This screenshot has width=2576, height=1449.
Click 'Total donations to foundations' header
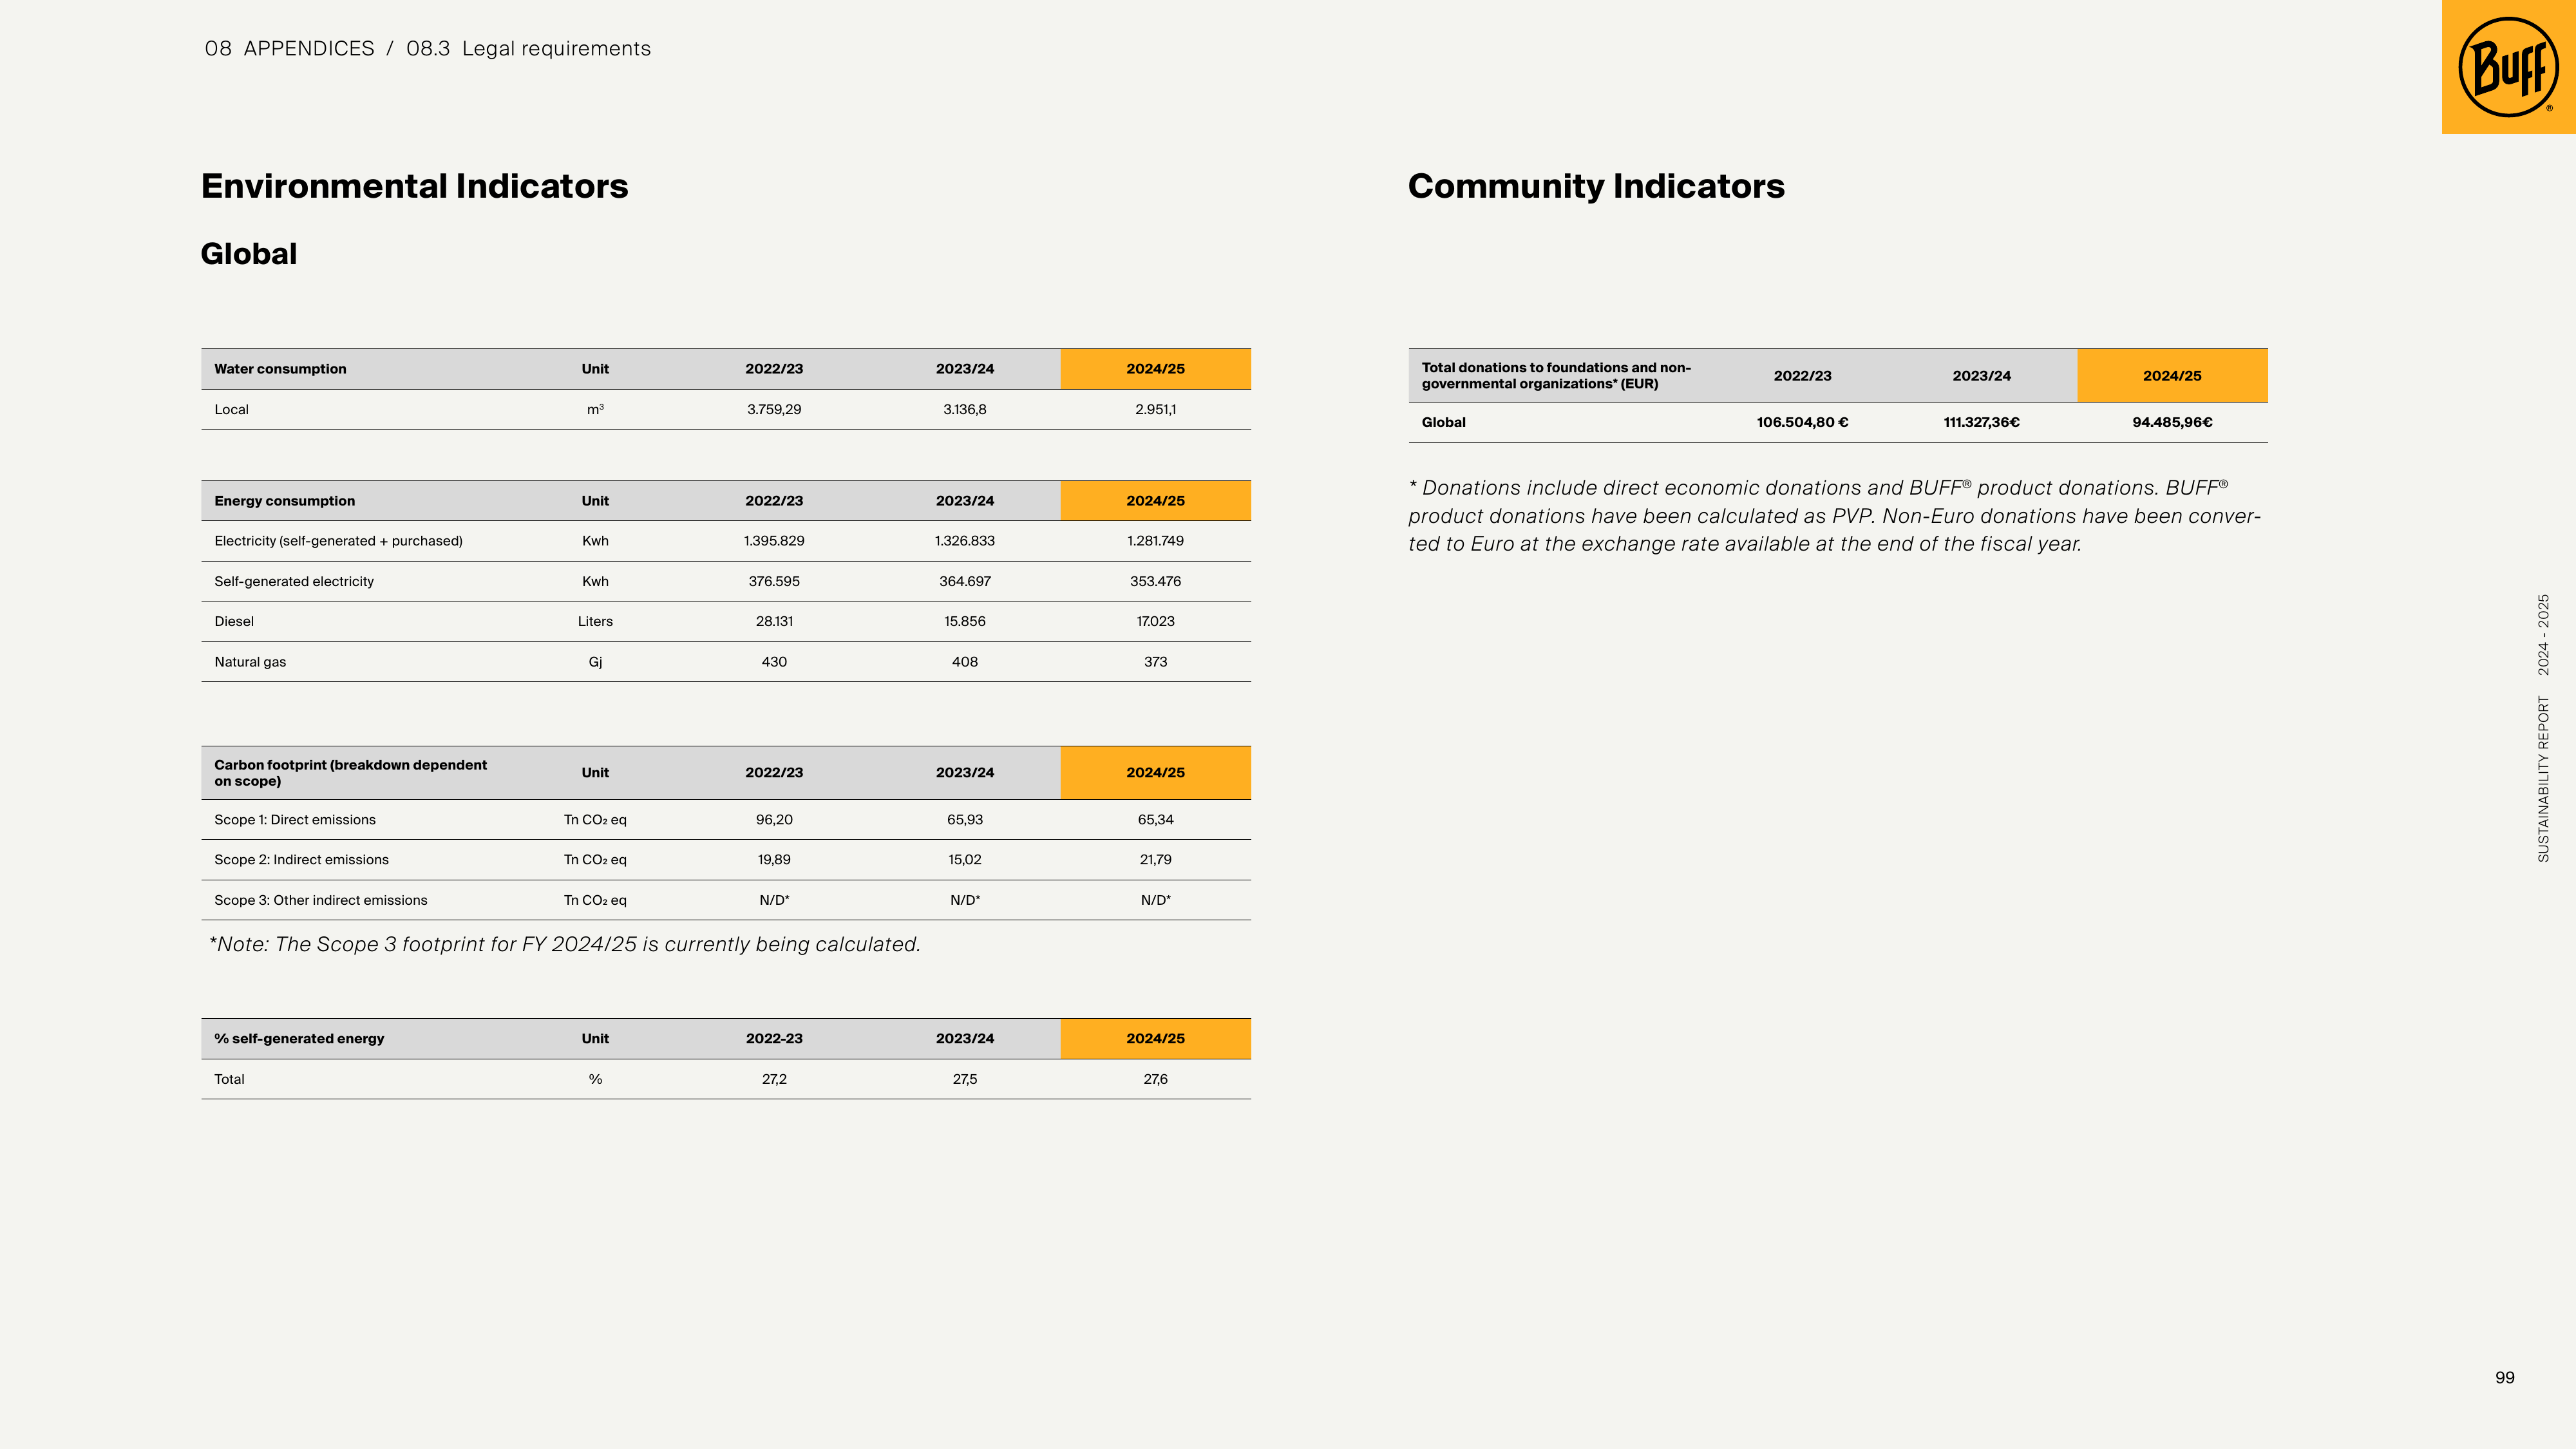(1556, 376)
